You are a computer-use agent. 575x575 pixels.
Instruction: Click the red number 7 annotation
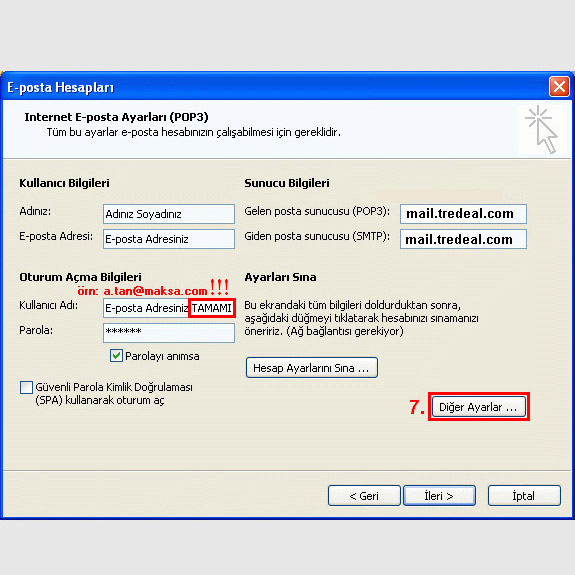pyautogui.click(x=417, y=407)
